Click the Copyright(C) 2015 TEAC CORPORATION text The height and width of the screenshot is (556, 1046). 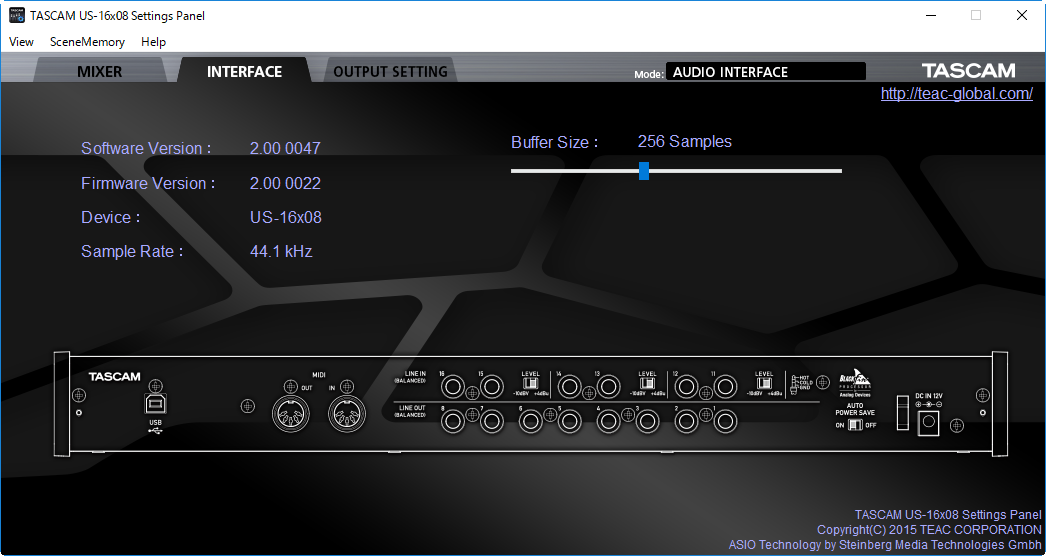coord(929,530)
